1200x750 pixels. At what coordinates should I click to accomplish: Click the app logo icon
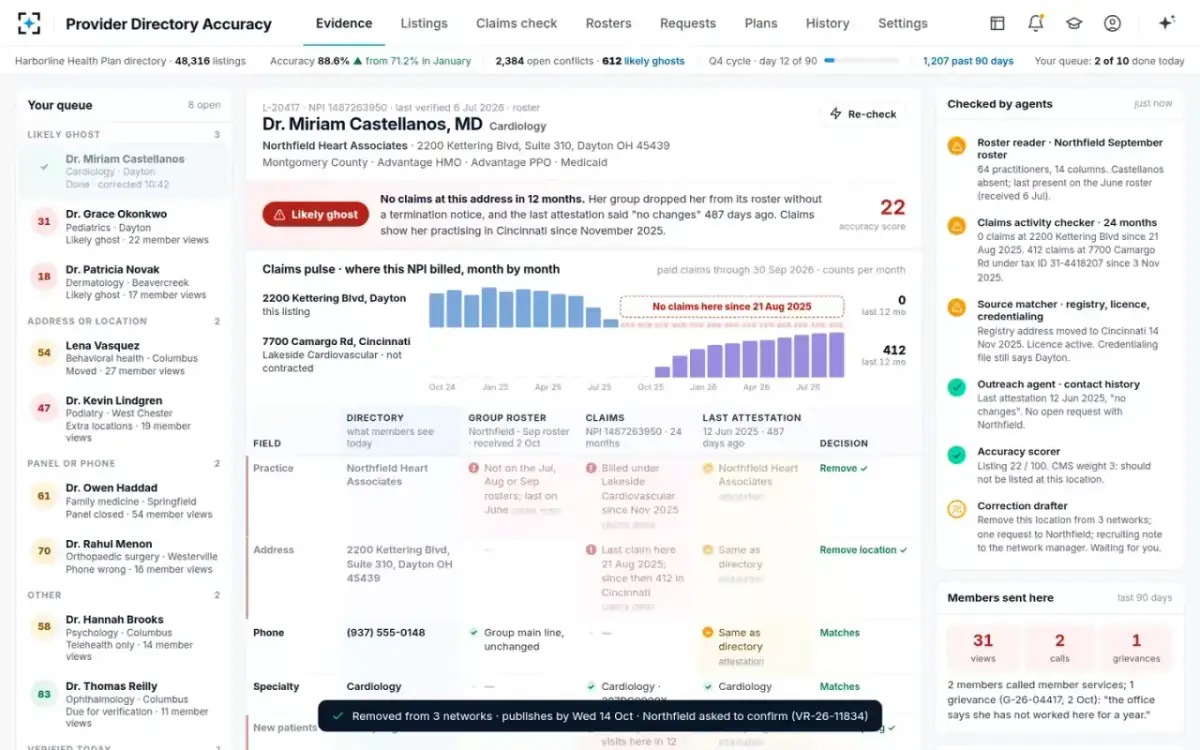tap(29, 24)
